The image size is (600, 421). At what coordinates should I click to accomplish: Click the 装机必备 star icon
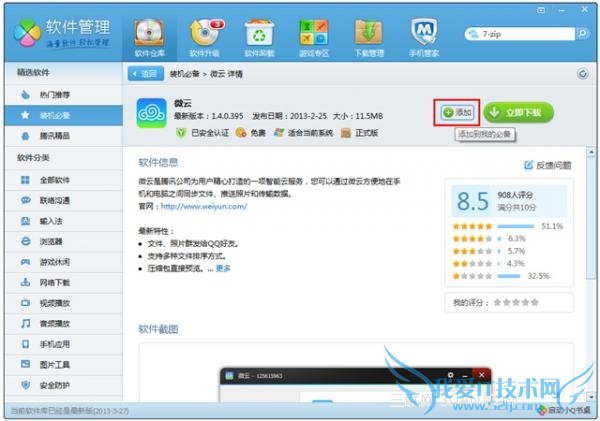pos(25,115)
